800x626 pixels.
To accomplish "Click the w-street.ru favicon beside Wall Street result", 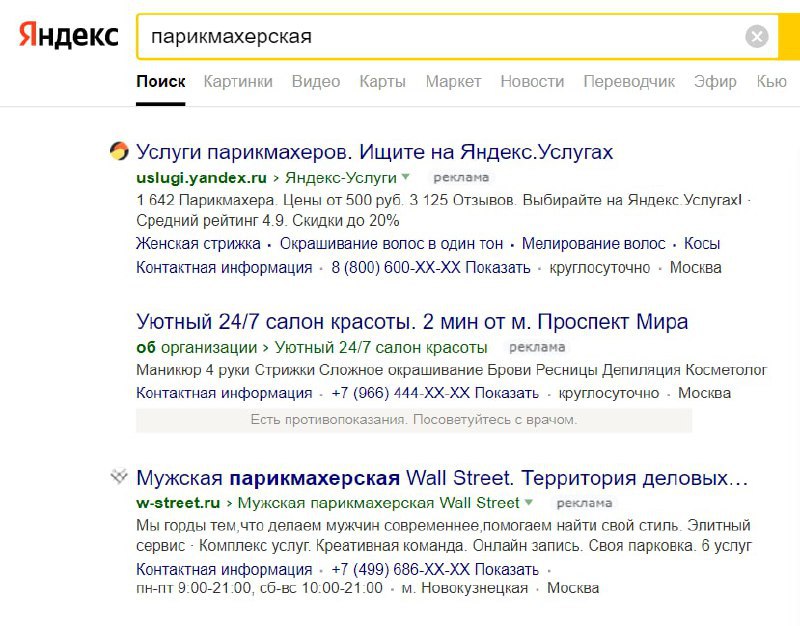I will tap(119, 477).
